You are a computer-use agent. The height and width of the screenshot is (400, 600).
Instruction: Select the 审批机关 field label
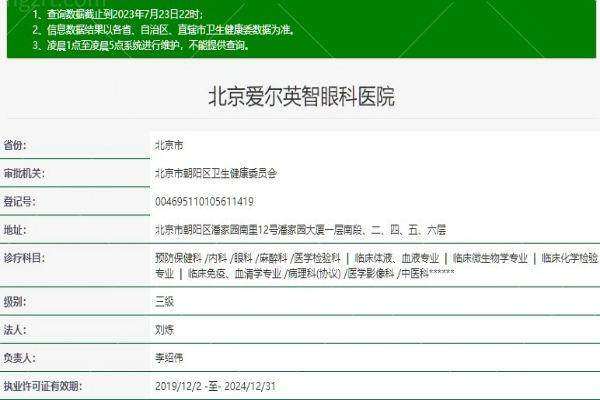pyautogui.click(x=24, y=173)
